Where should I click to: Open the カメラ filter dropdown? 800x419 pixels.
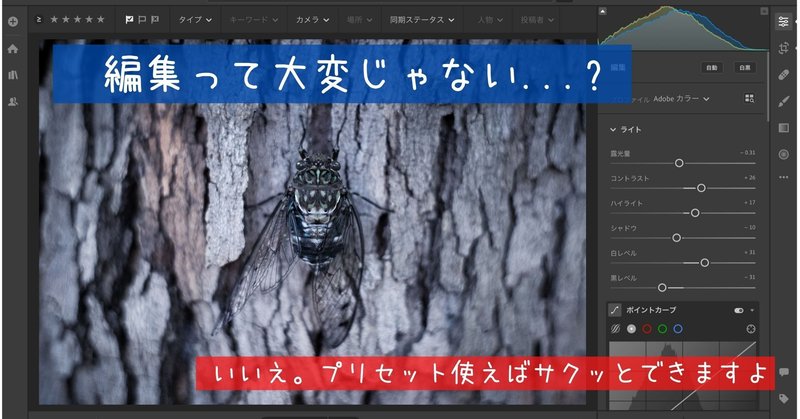(x=312, y=20)
